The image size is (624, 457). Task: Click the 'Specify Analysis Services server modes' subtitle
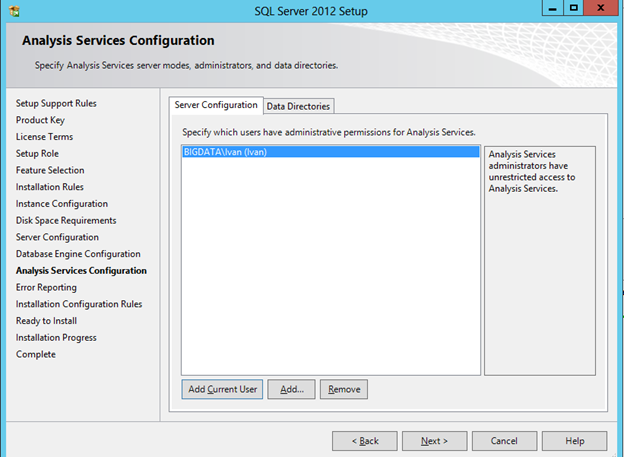(186, 65)
